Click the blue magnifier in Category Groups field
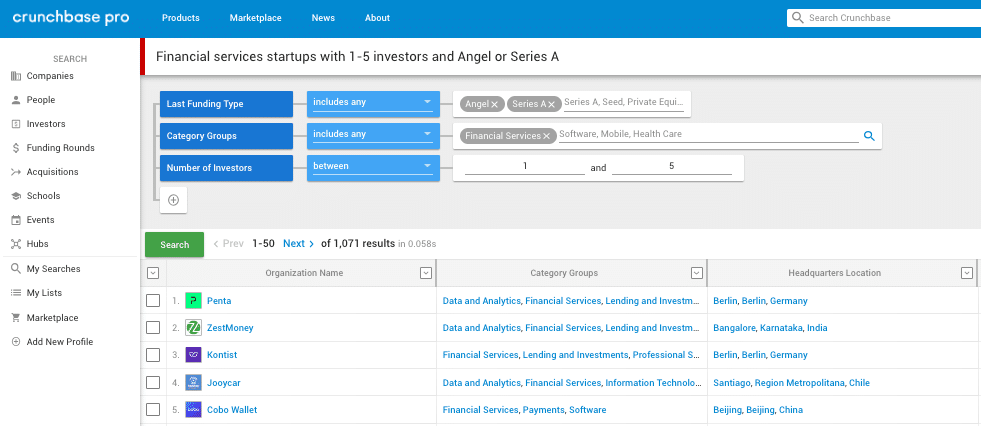The height and width of the screenshot is (426, 981). point(869,136)
